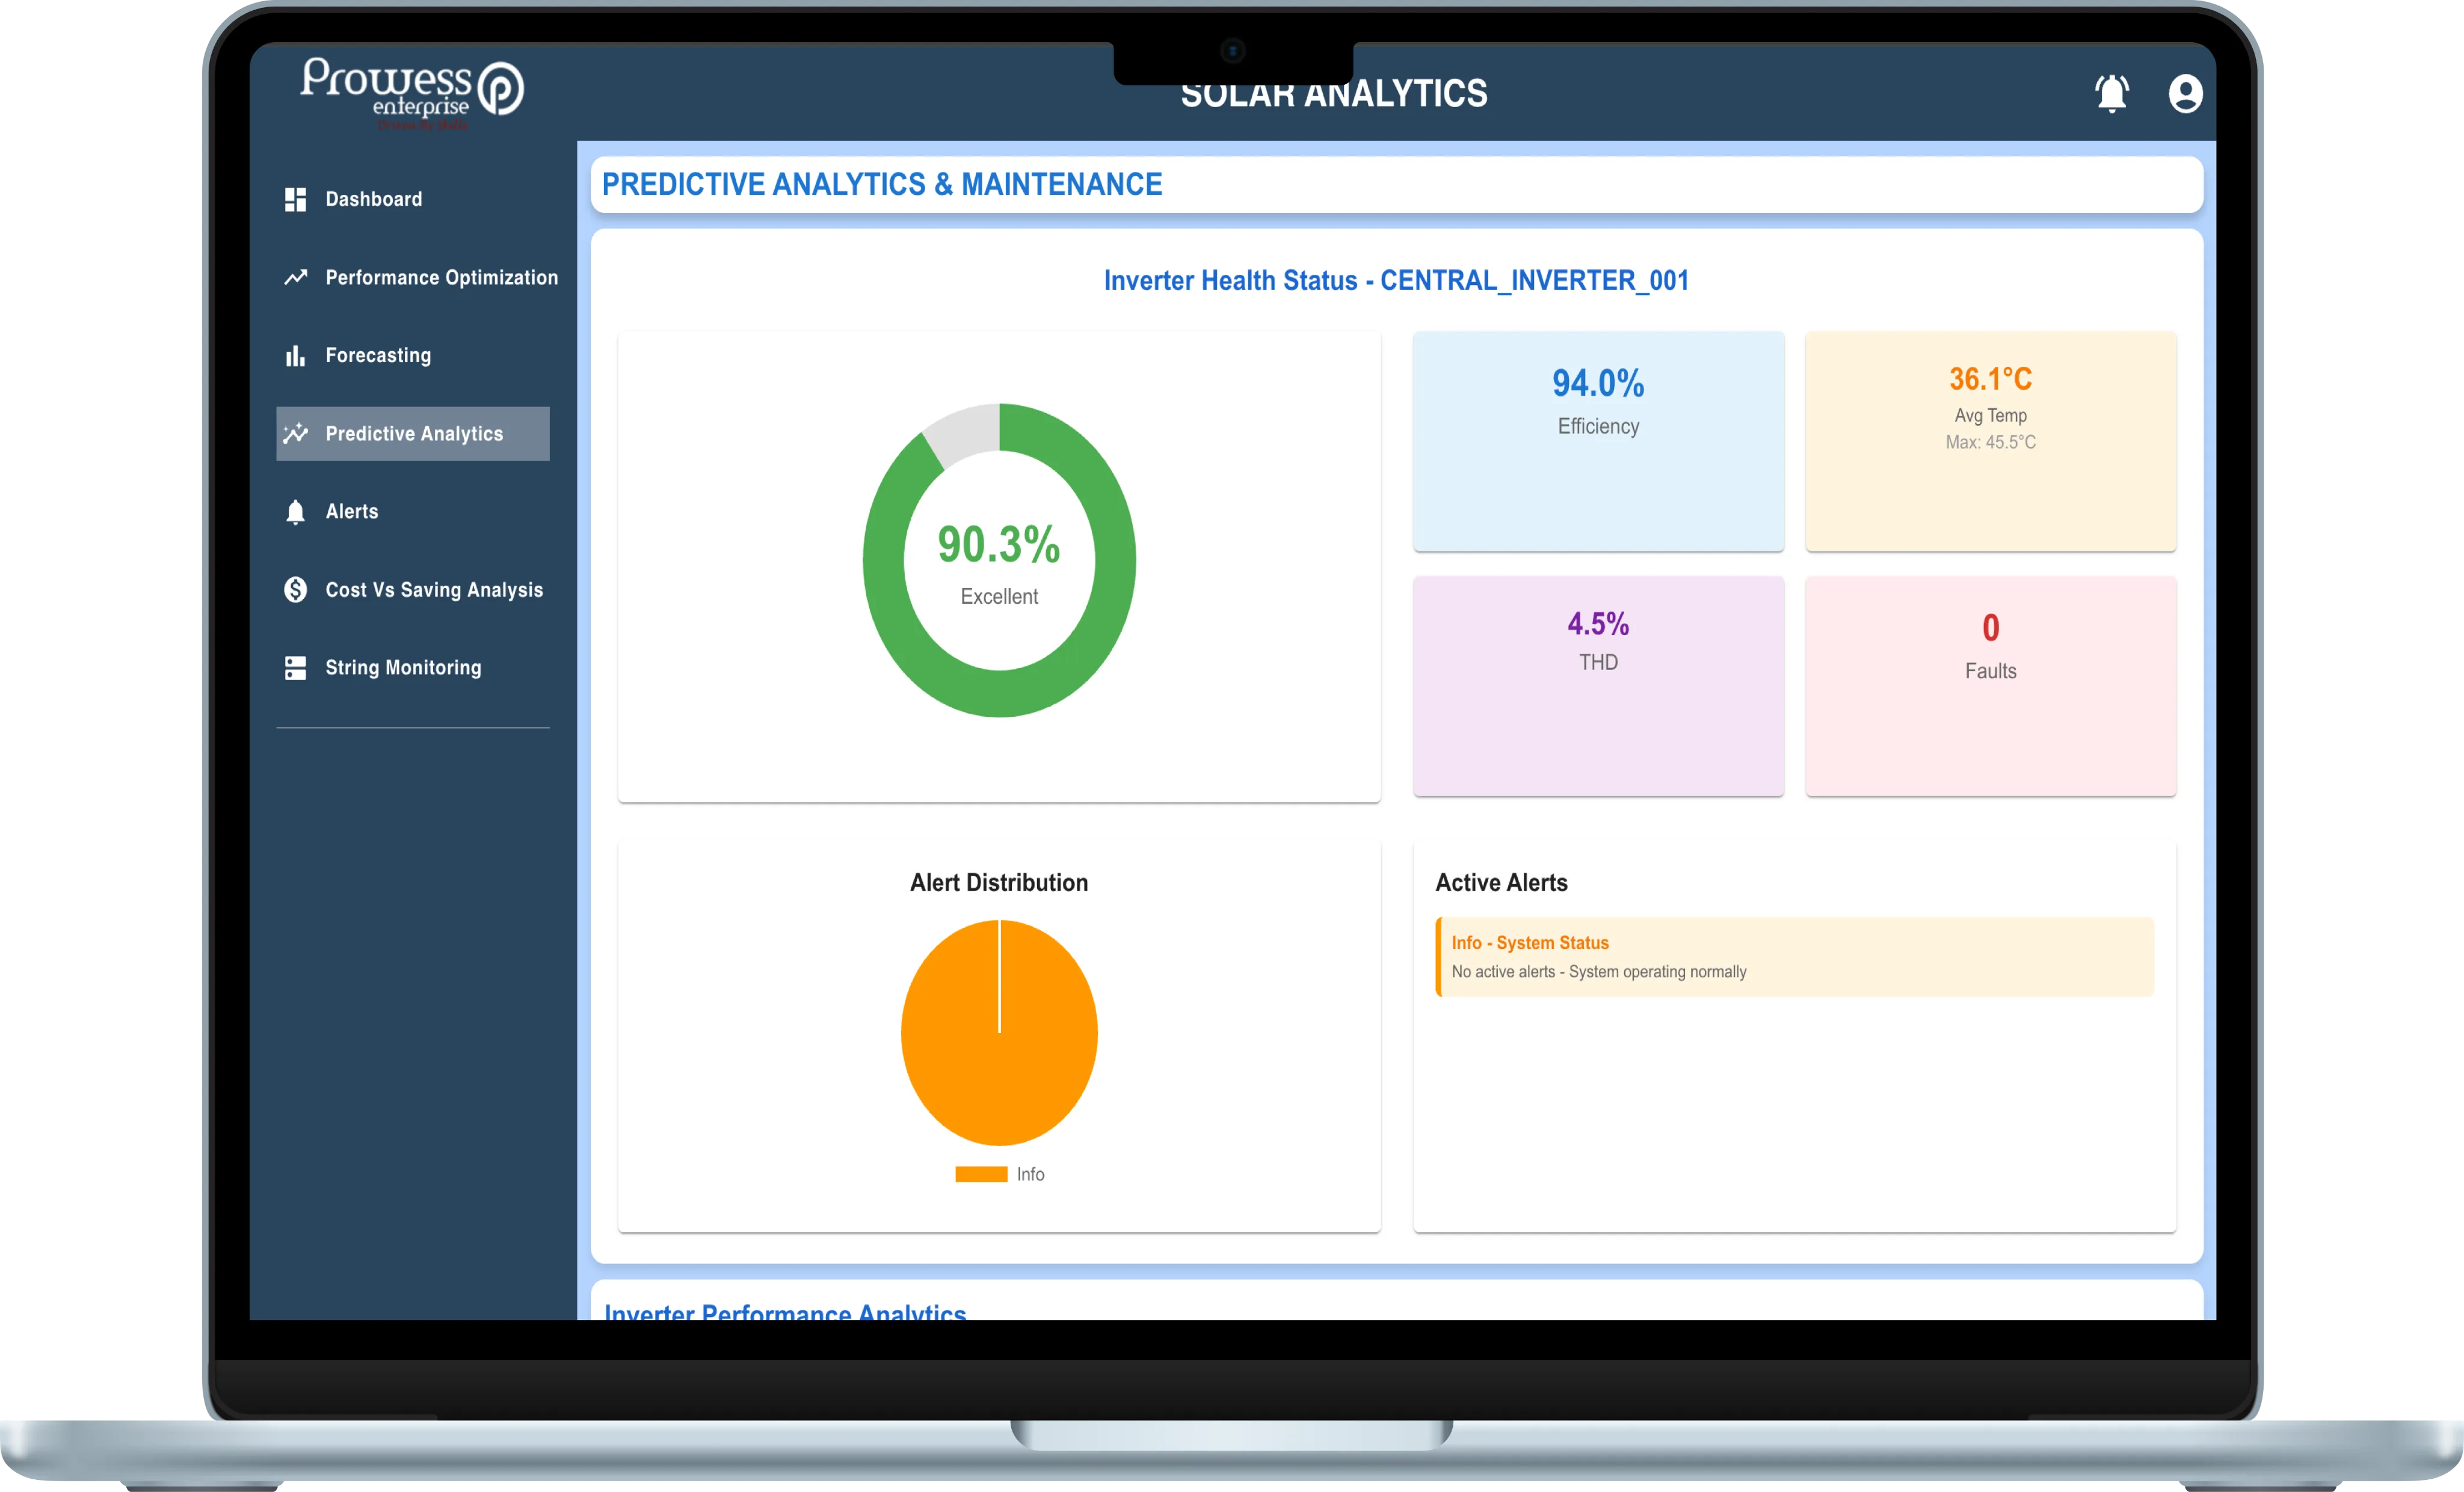Click the Performance Optimization trend icon

pos(295,277)
